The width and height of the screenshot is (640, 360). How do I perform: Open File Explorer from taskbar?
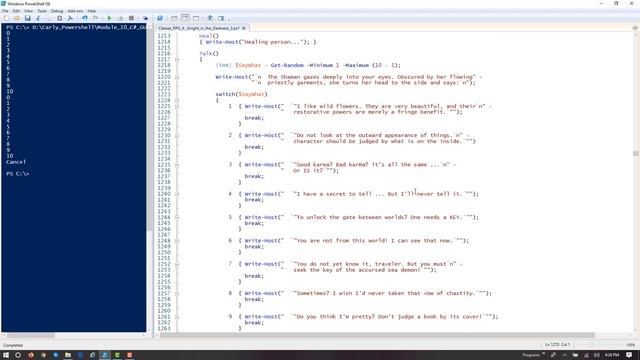(68, 355)
